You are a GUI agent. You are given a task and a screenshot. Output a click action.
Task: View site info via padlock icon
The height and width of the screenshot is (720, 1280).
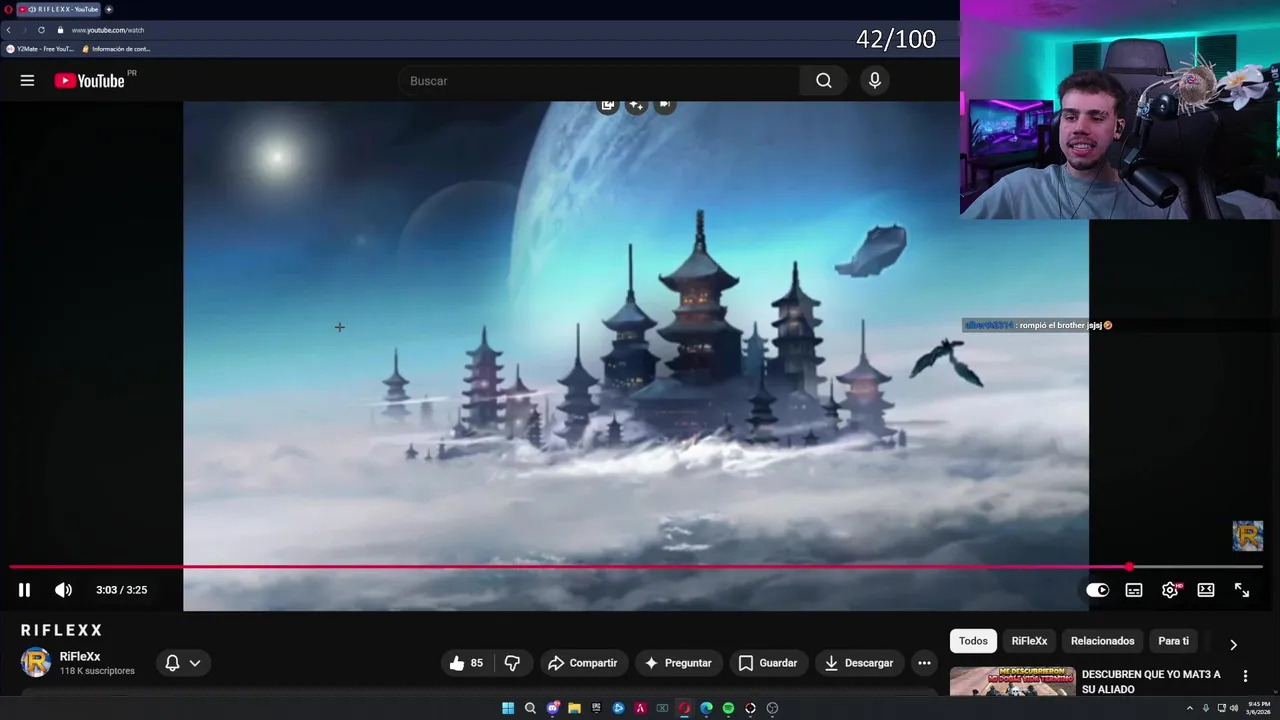click(60, 30)
